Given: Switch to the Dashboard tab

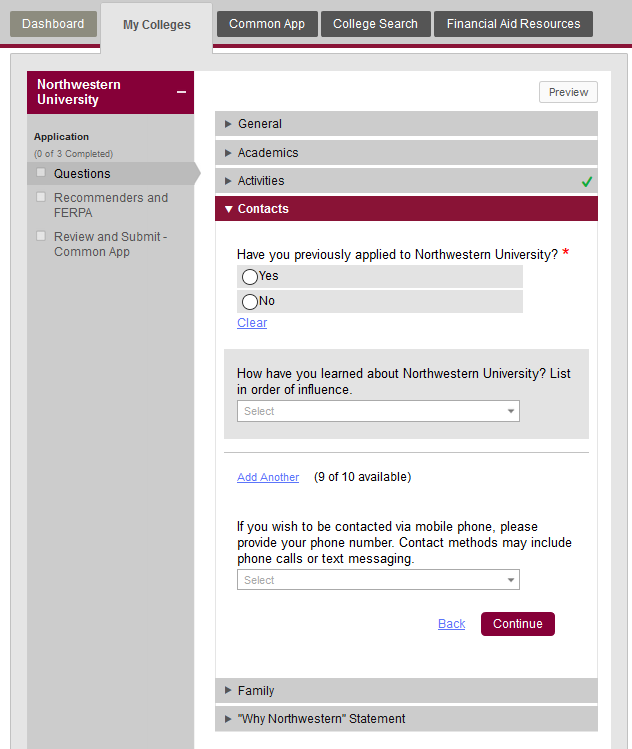Looking at the screenshot, I should pyautogui.click(x=53, y=24).
